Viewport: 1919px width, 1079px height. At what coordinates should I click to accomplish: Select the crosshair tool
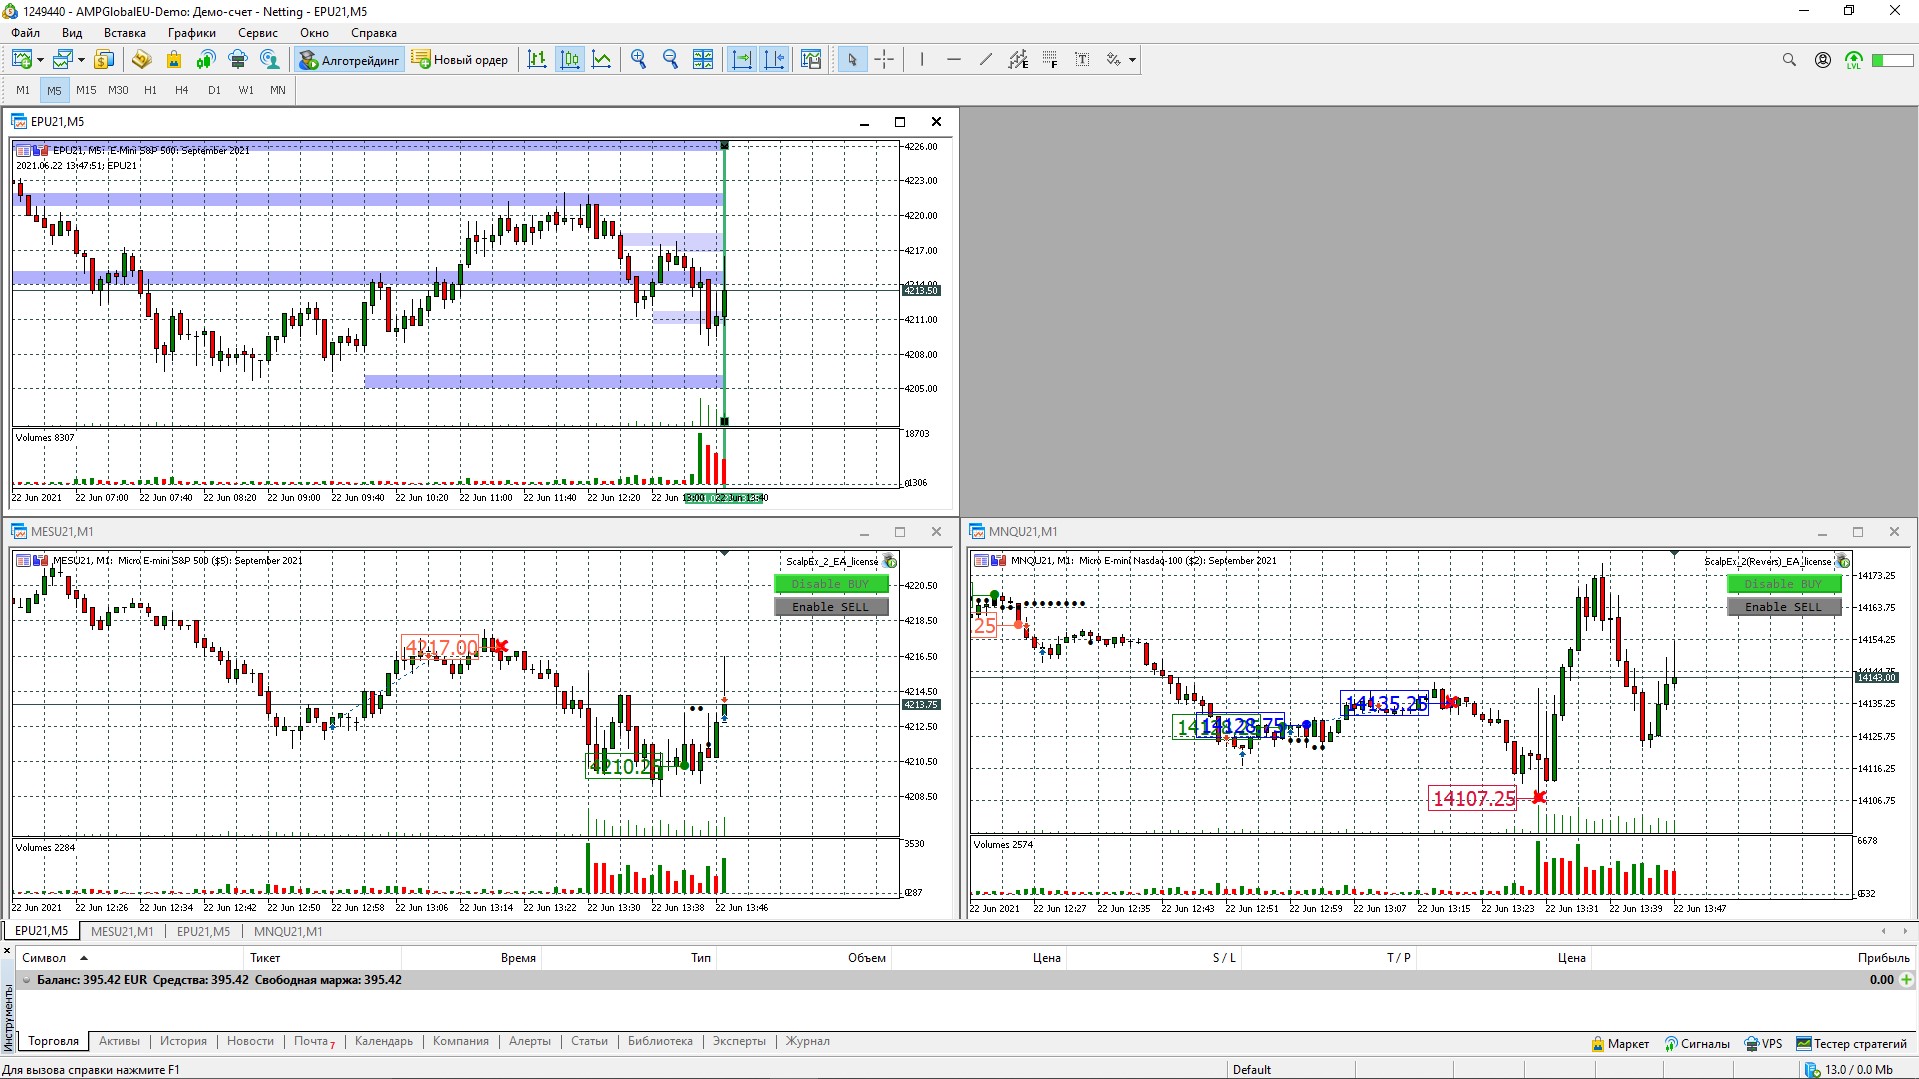[884, 60]
